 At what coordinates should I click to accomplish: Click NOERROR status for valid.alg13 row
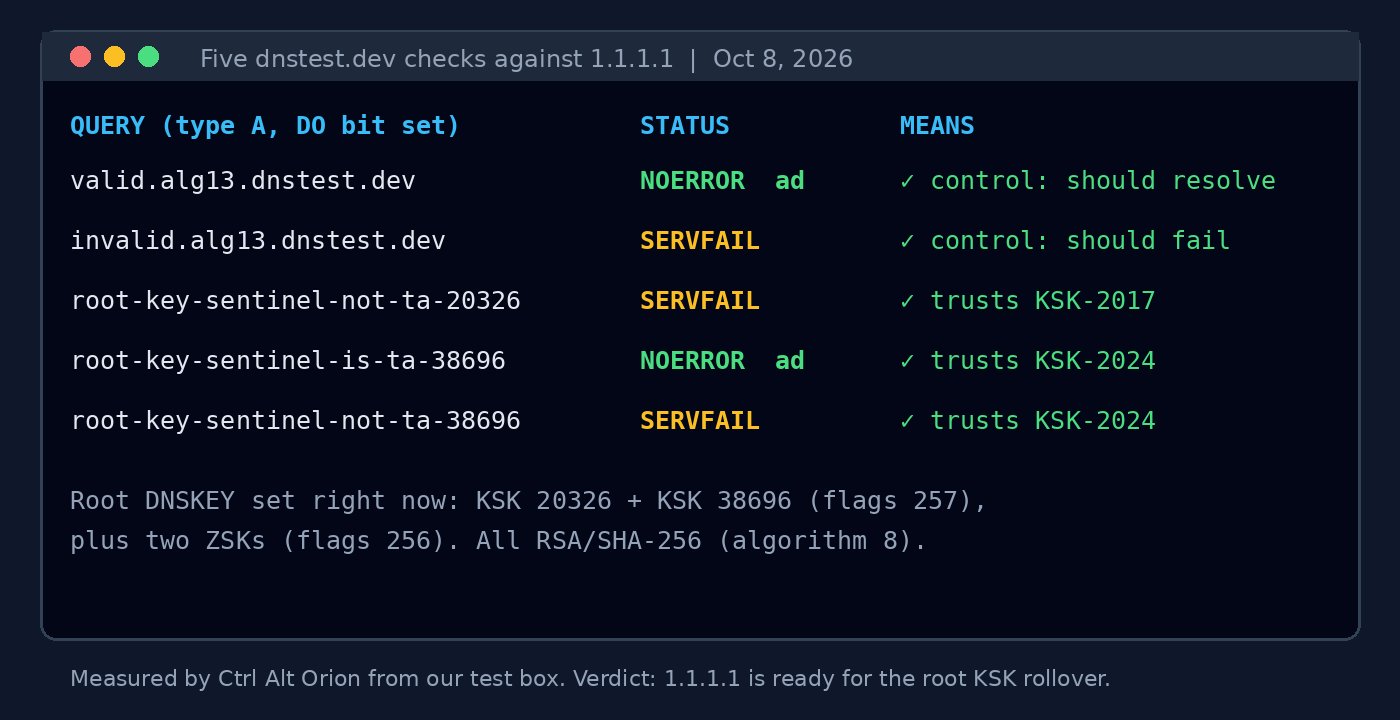(x=692, y=181)
